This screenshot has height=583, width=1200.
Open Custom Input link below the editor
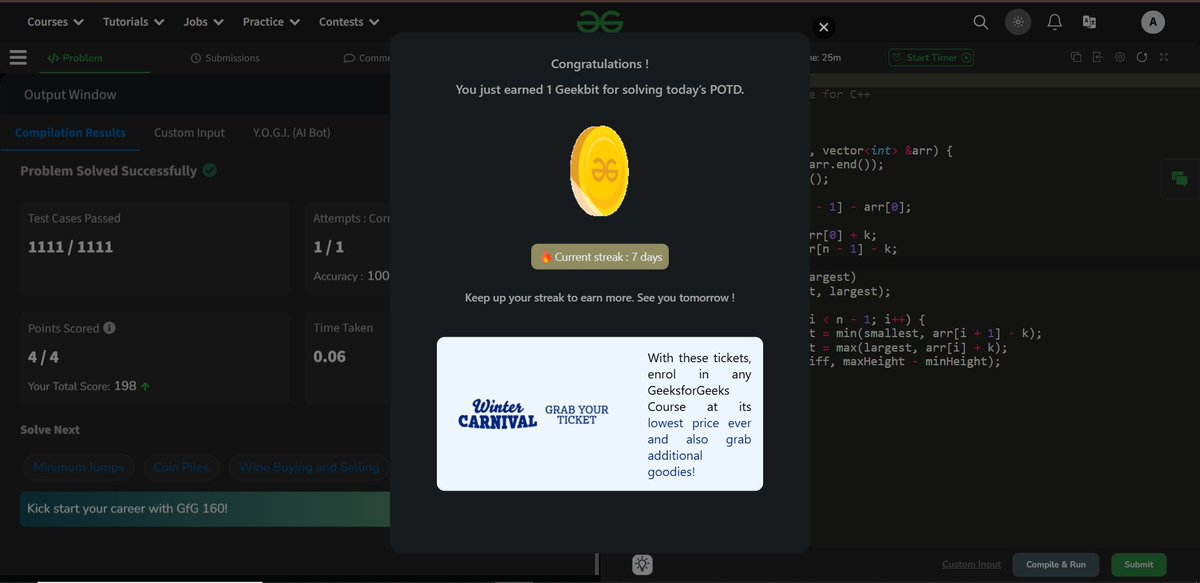point(971,565)
